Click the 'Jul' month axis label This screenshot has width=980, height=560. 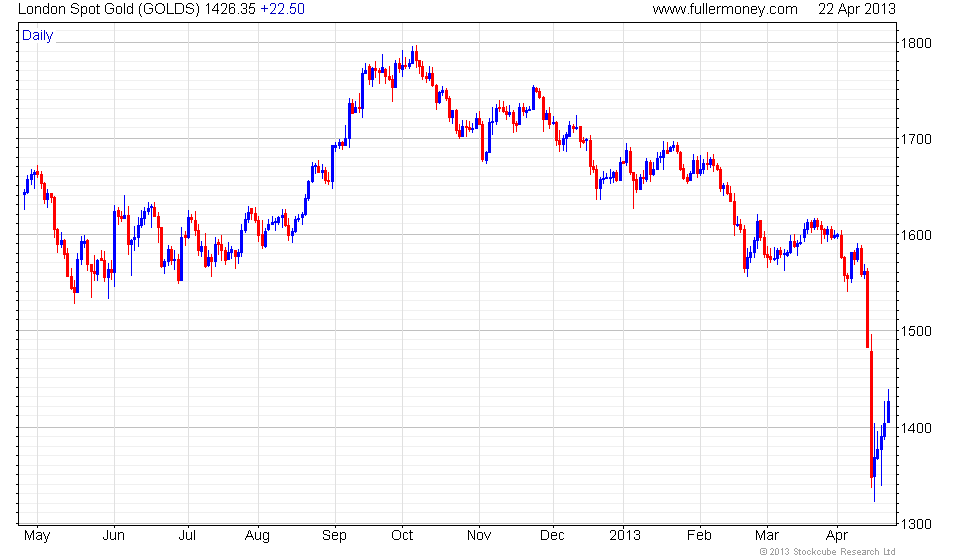point(188,536)
